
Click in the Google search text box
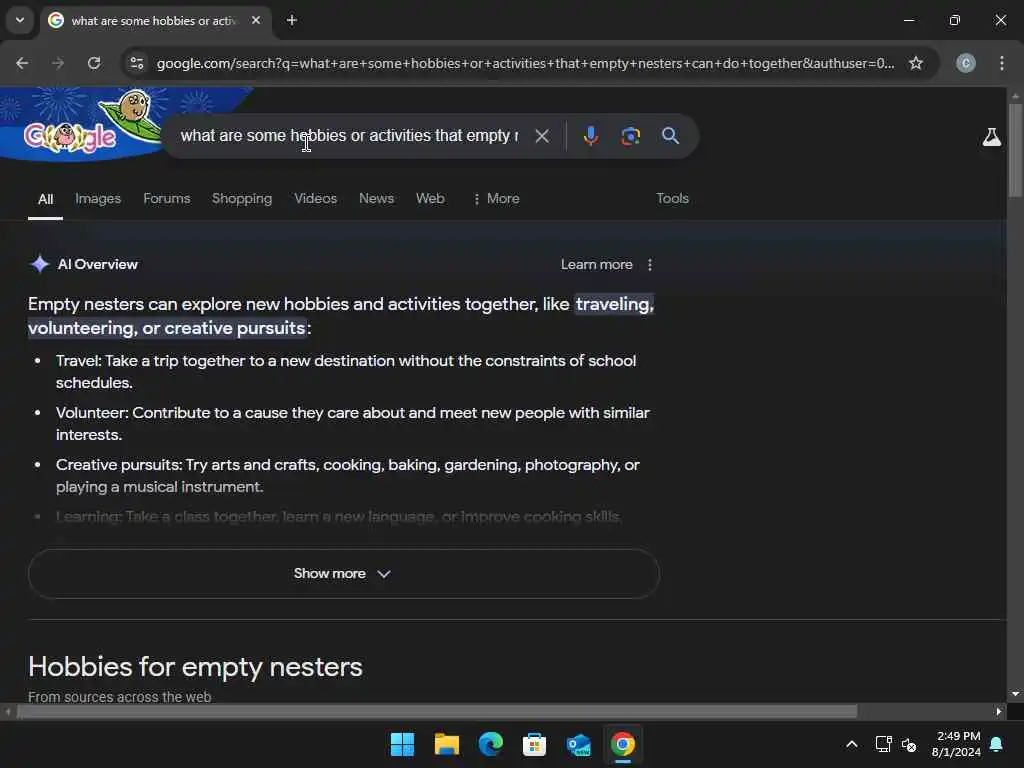click(349, 136)
